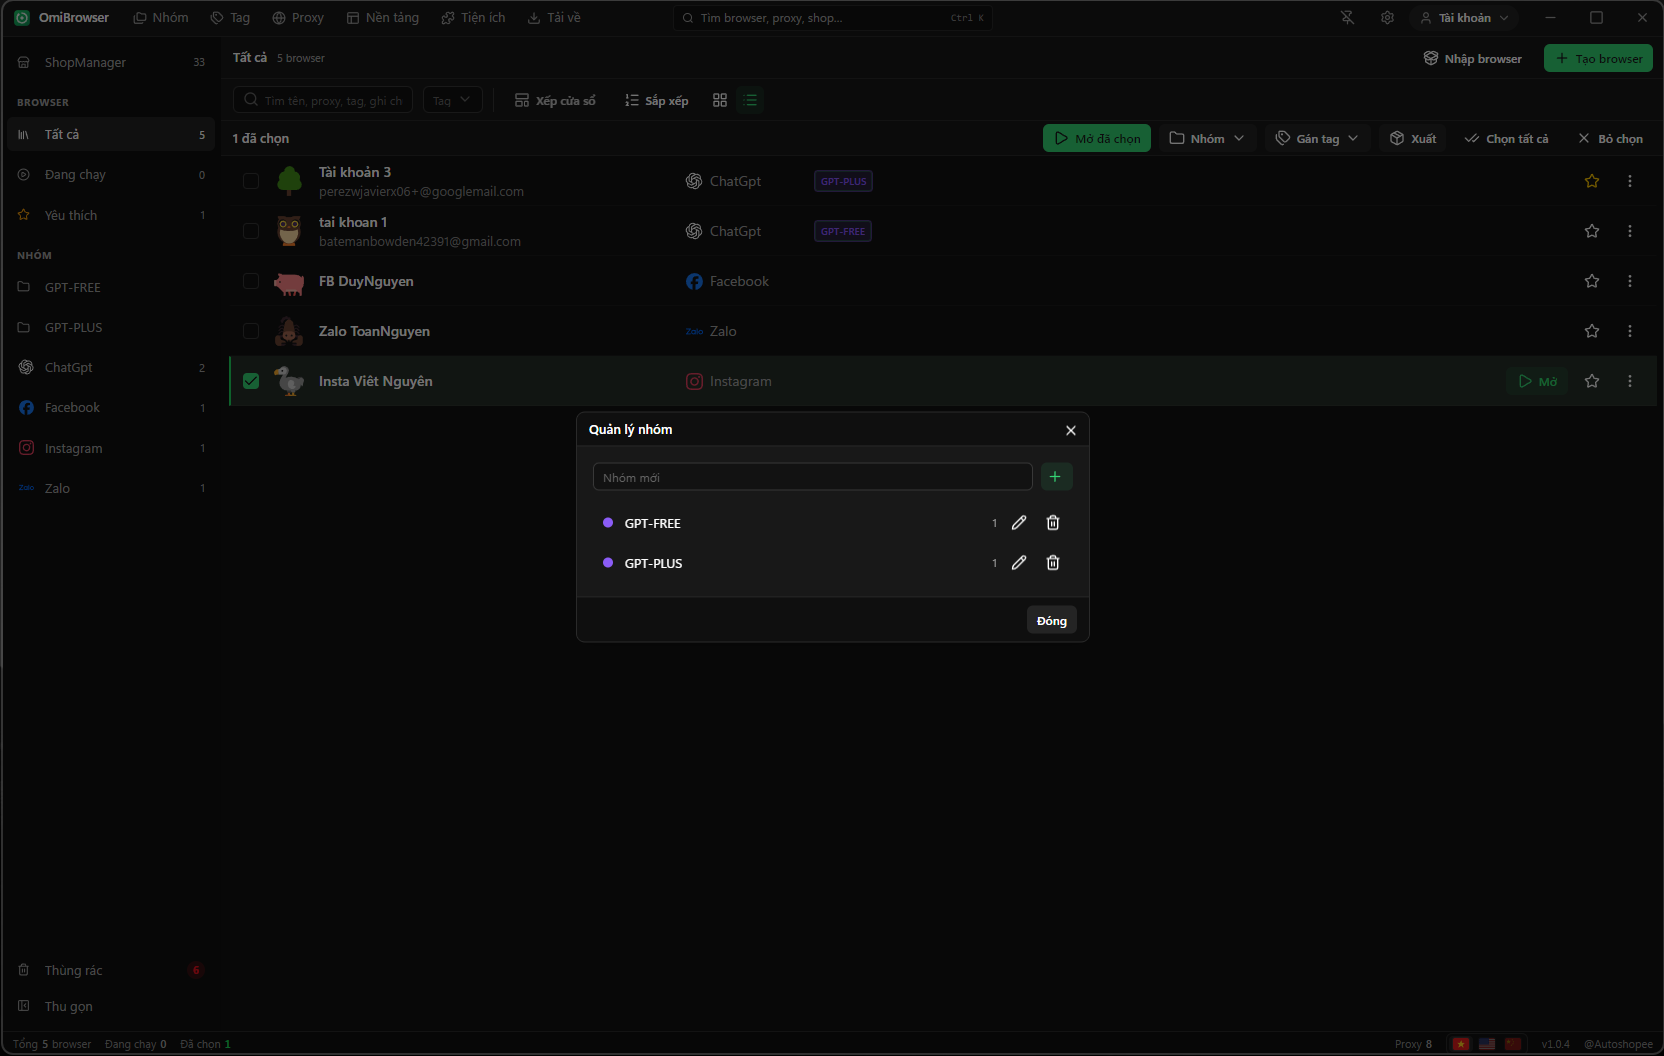This screenshot has width=1664, height=1056.
Task: Open the Sắp xếp sort menu
Action: pos(657,100)
